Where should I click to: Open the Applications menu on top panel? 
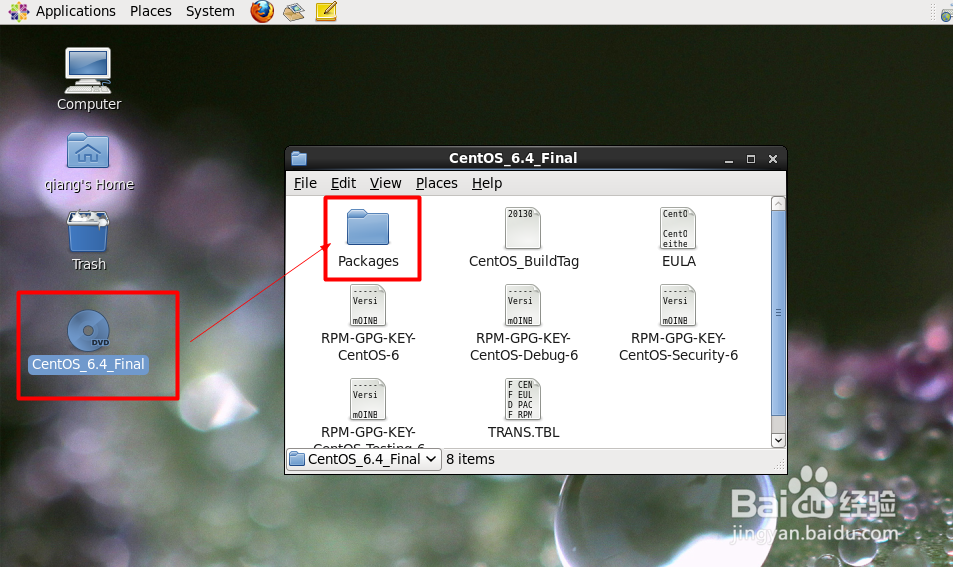(75, 11)
